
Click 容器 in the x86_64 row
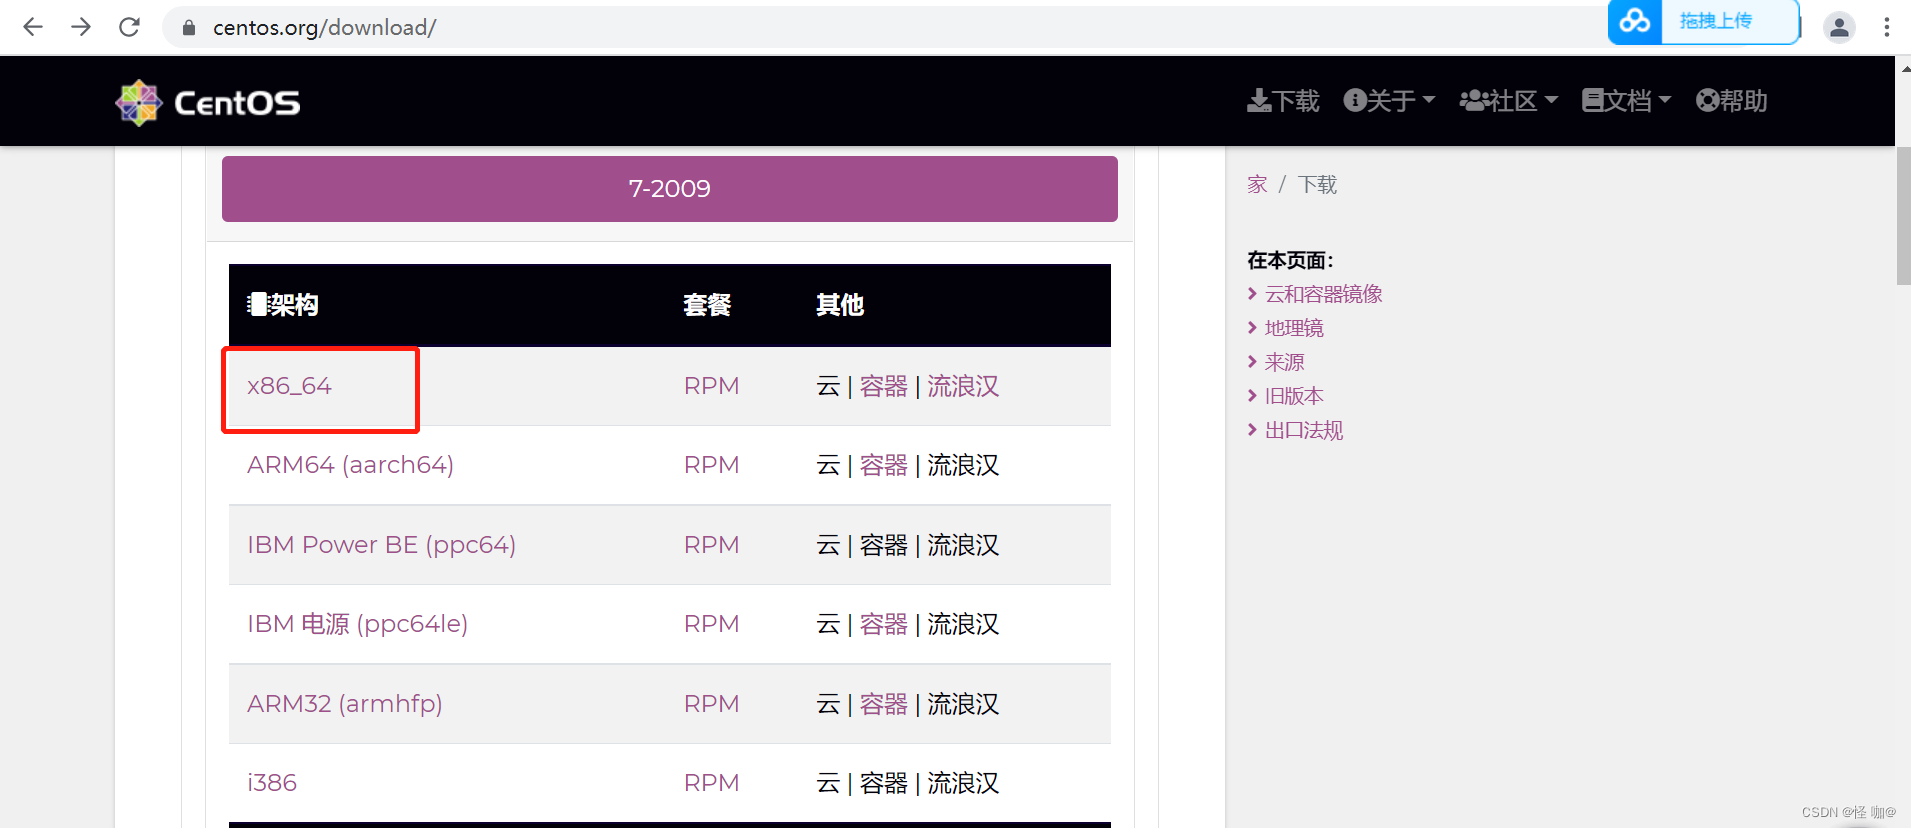(x=883, y=386)
